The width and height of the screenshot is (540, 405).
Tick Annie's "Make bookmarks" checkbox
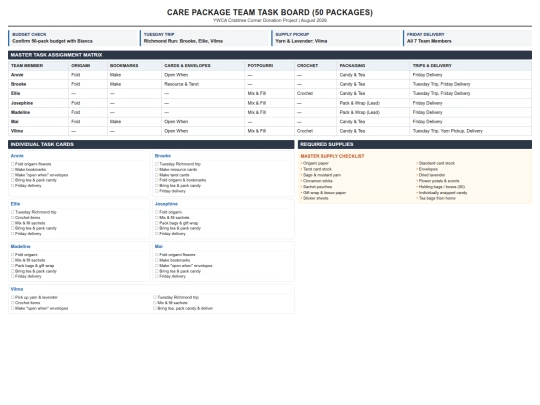click(x=12, y=169)
